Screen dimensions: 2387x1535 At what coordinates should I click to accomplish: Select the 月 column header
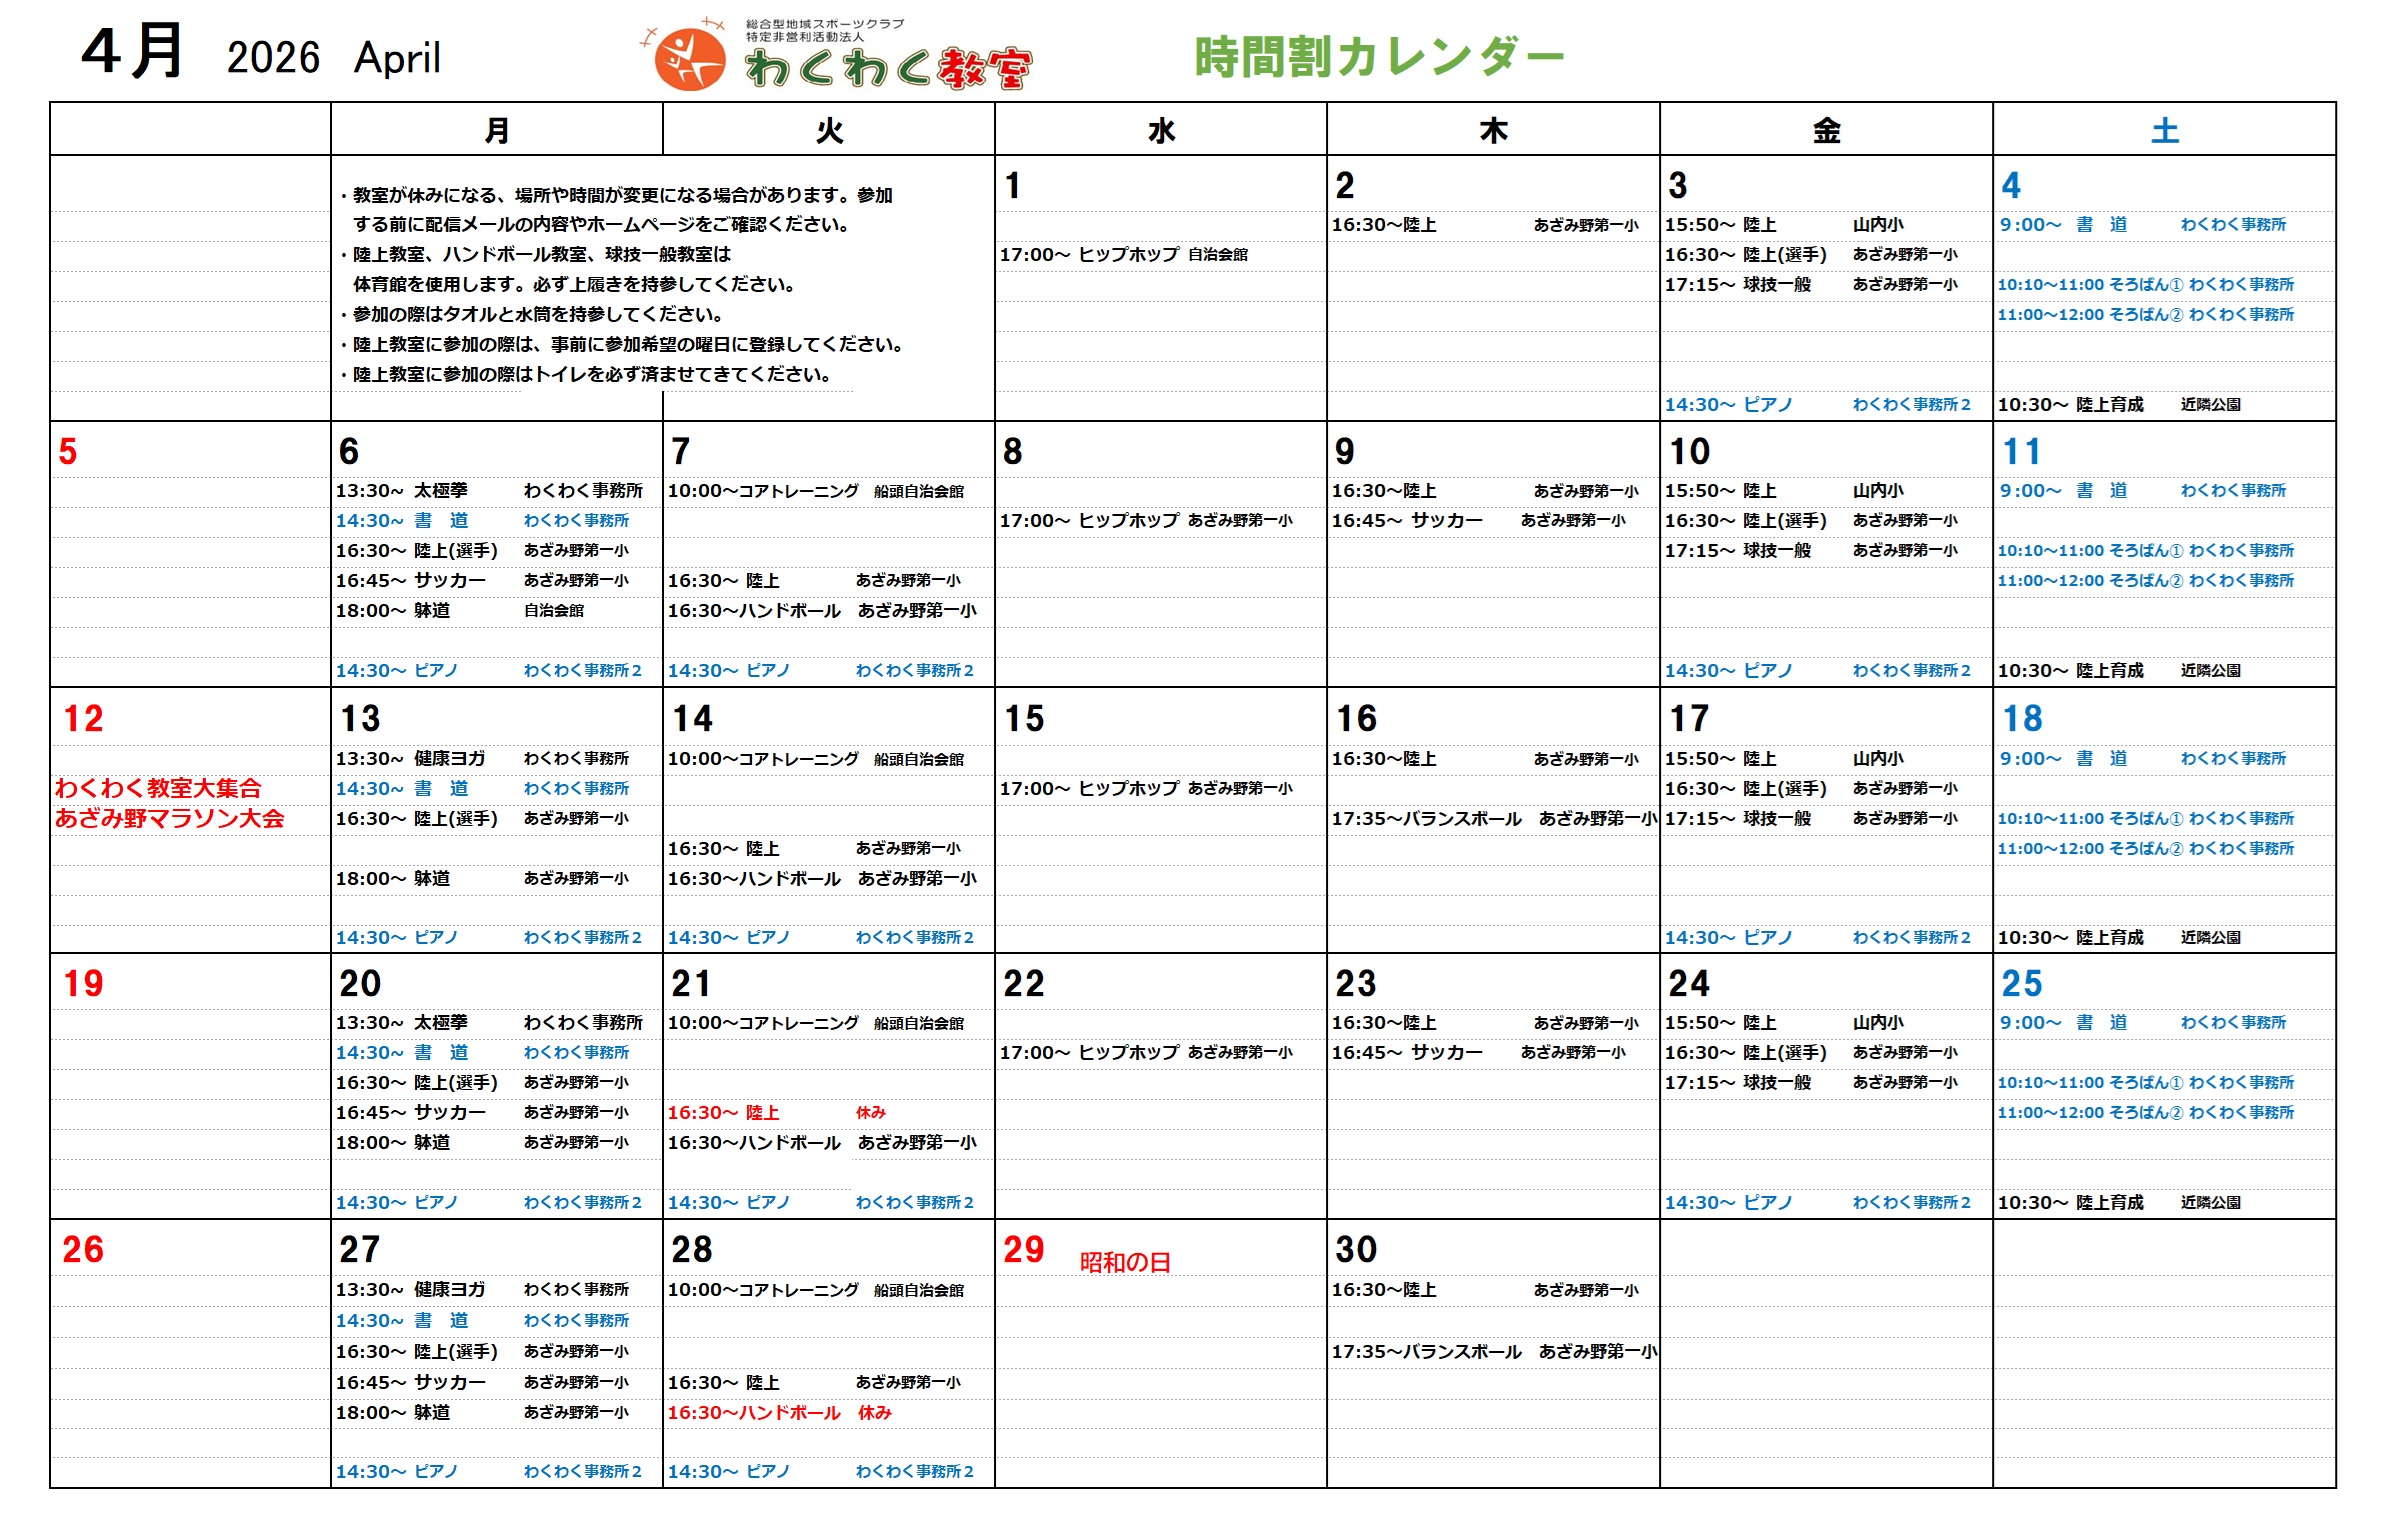497,130
